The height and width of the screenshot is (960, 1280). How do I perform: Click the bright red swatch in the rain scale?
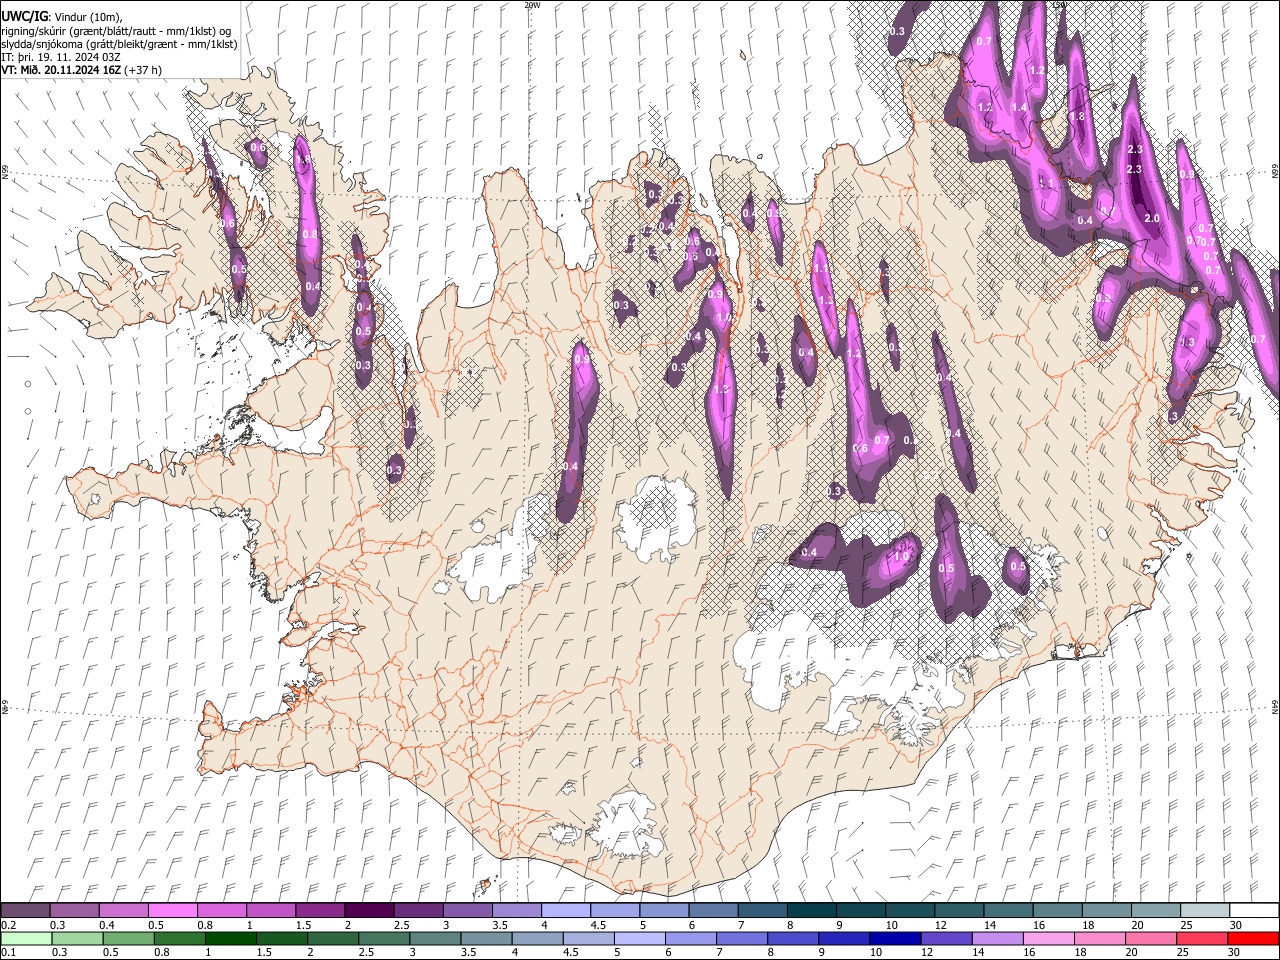1252,939
